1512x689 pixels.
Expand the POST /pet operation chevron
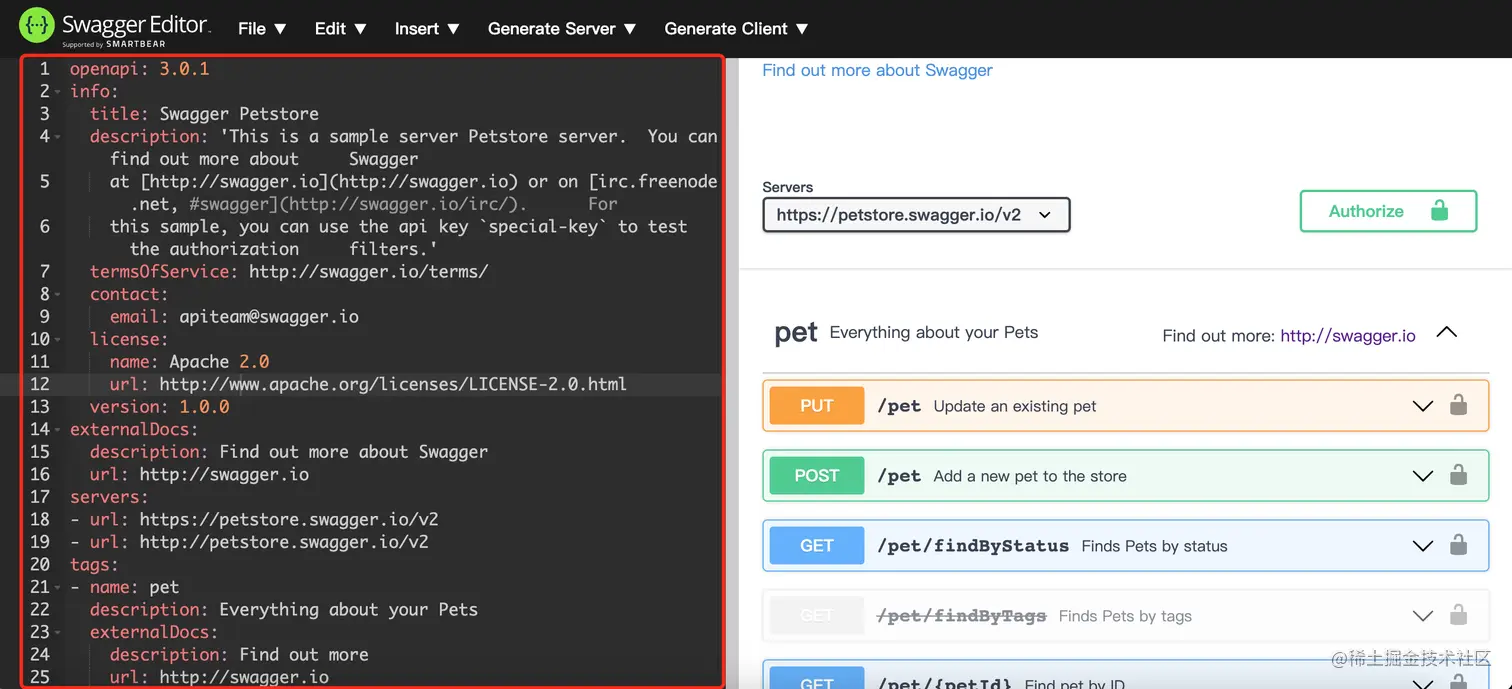tap(1422, 476)
